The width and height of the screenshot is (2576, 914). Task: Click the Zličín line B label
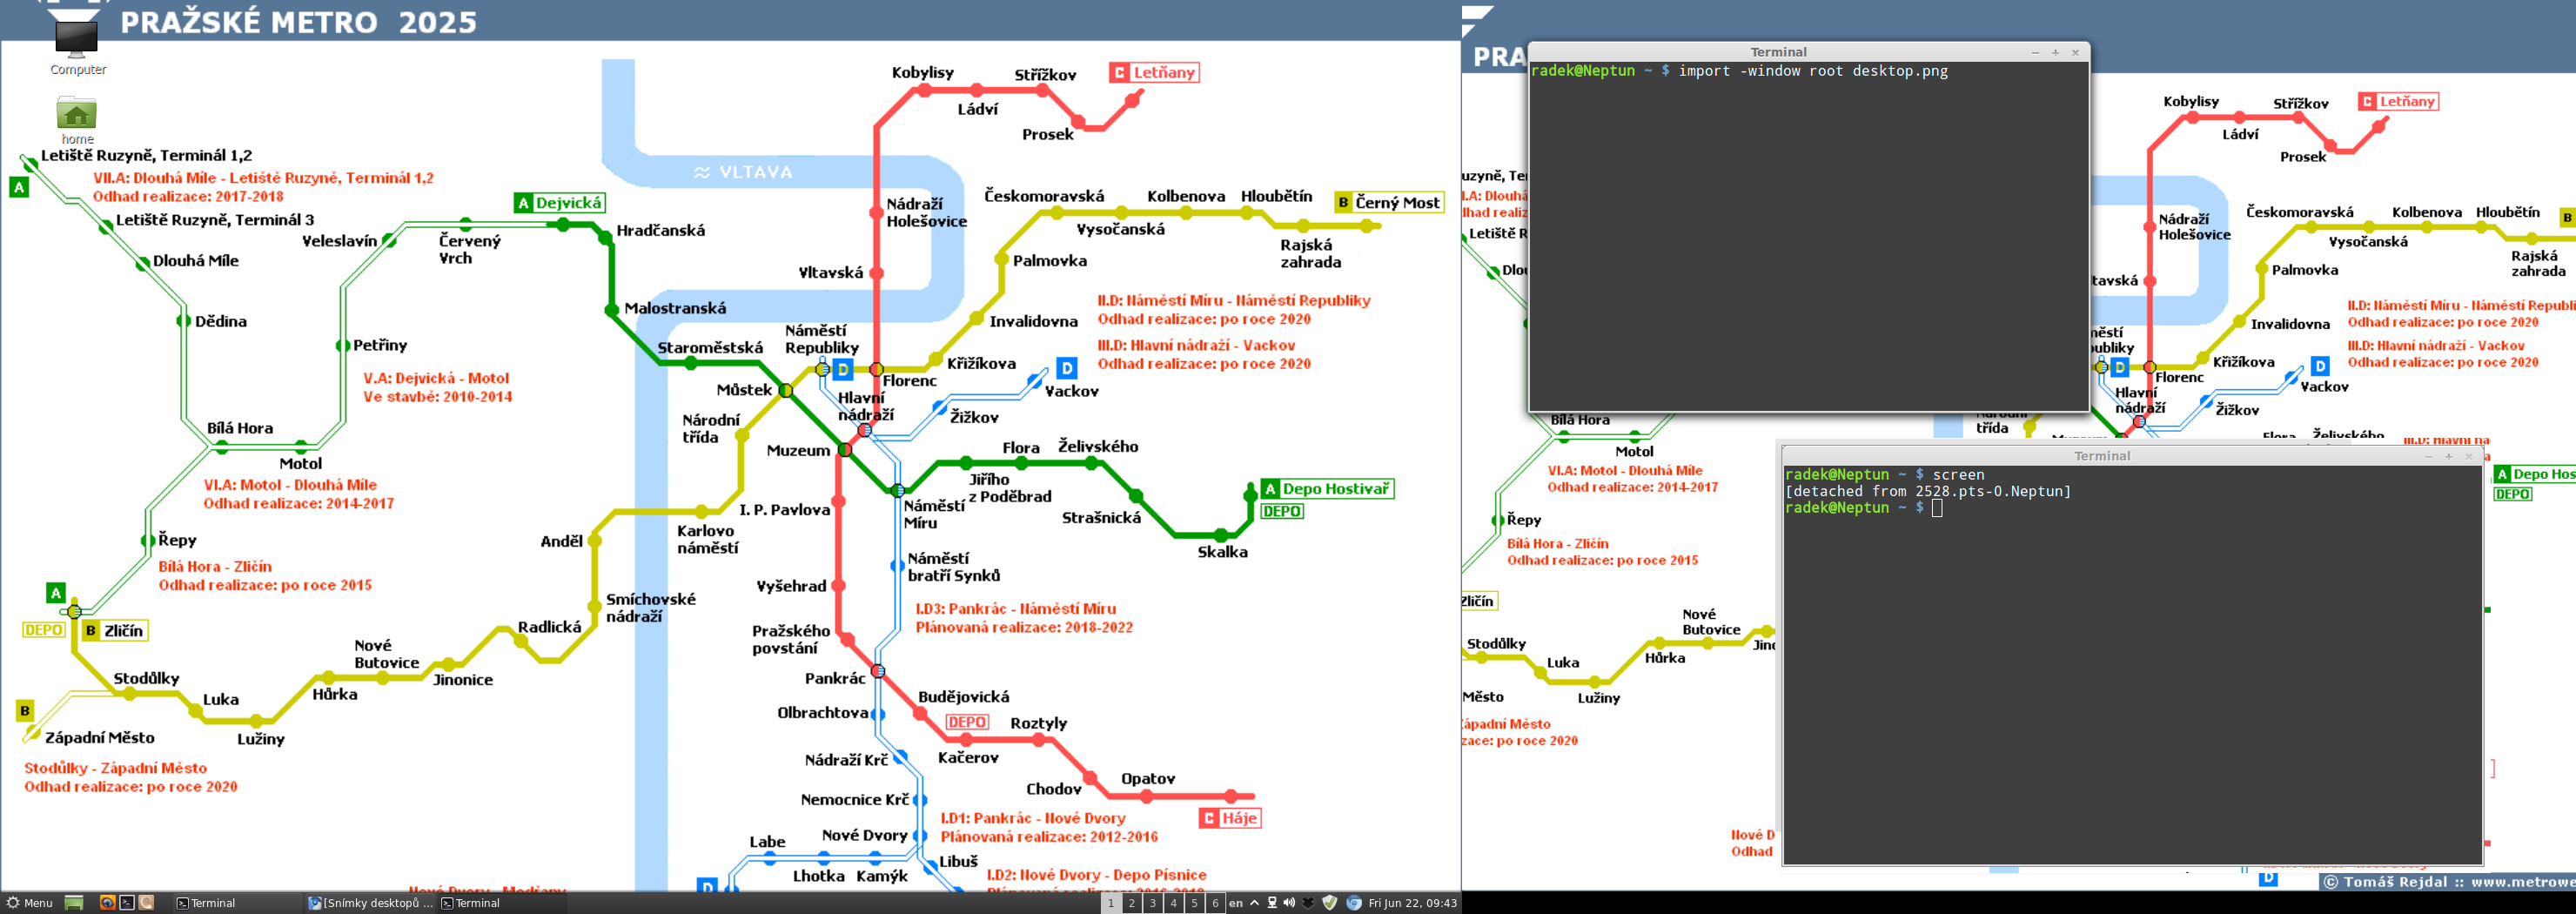tap(114, 631)
